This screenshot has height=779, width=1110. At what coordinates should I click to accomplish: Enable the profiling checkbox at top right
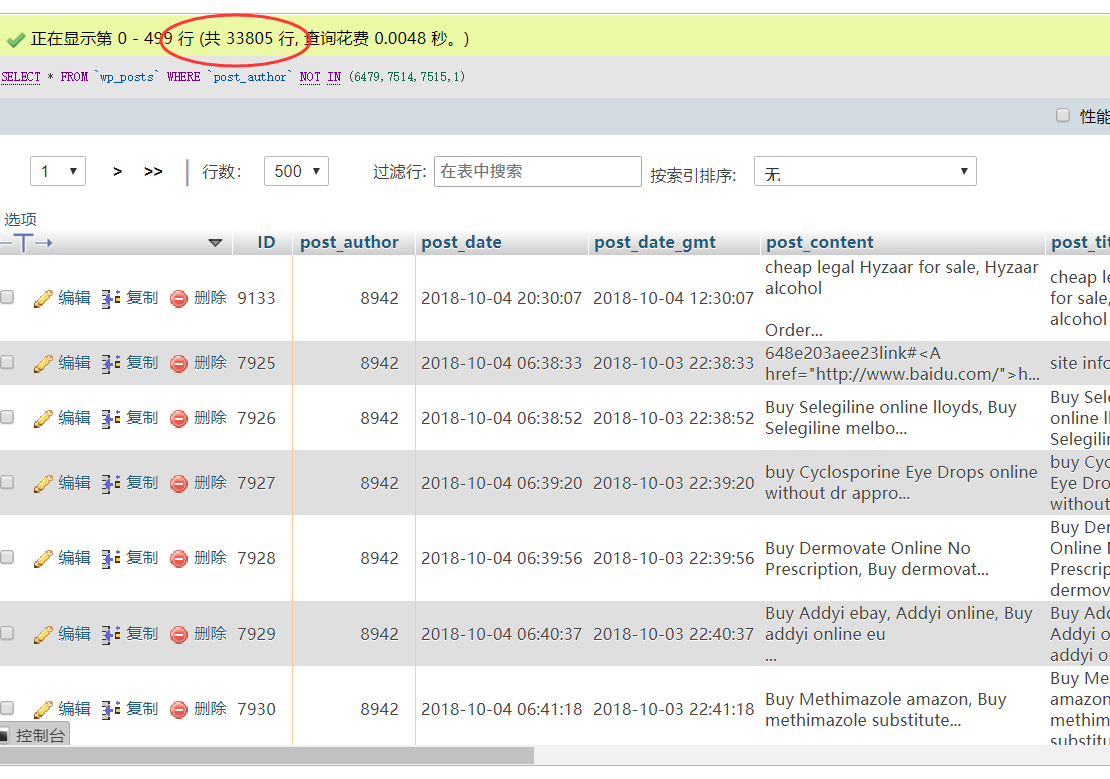pyautogui.click(x=1063, y=116)
